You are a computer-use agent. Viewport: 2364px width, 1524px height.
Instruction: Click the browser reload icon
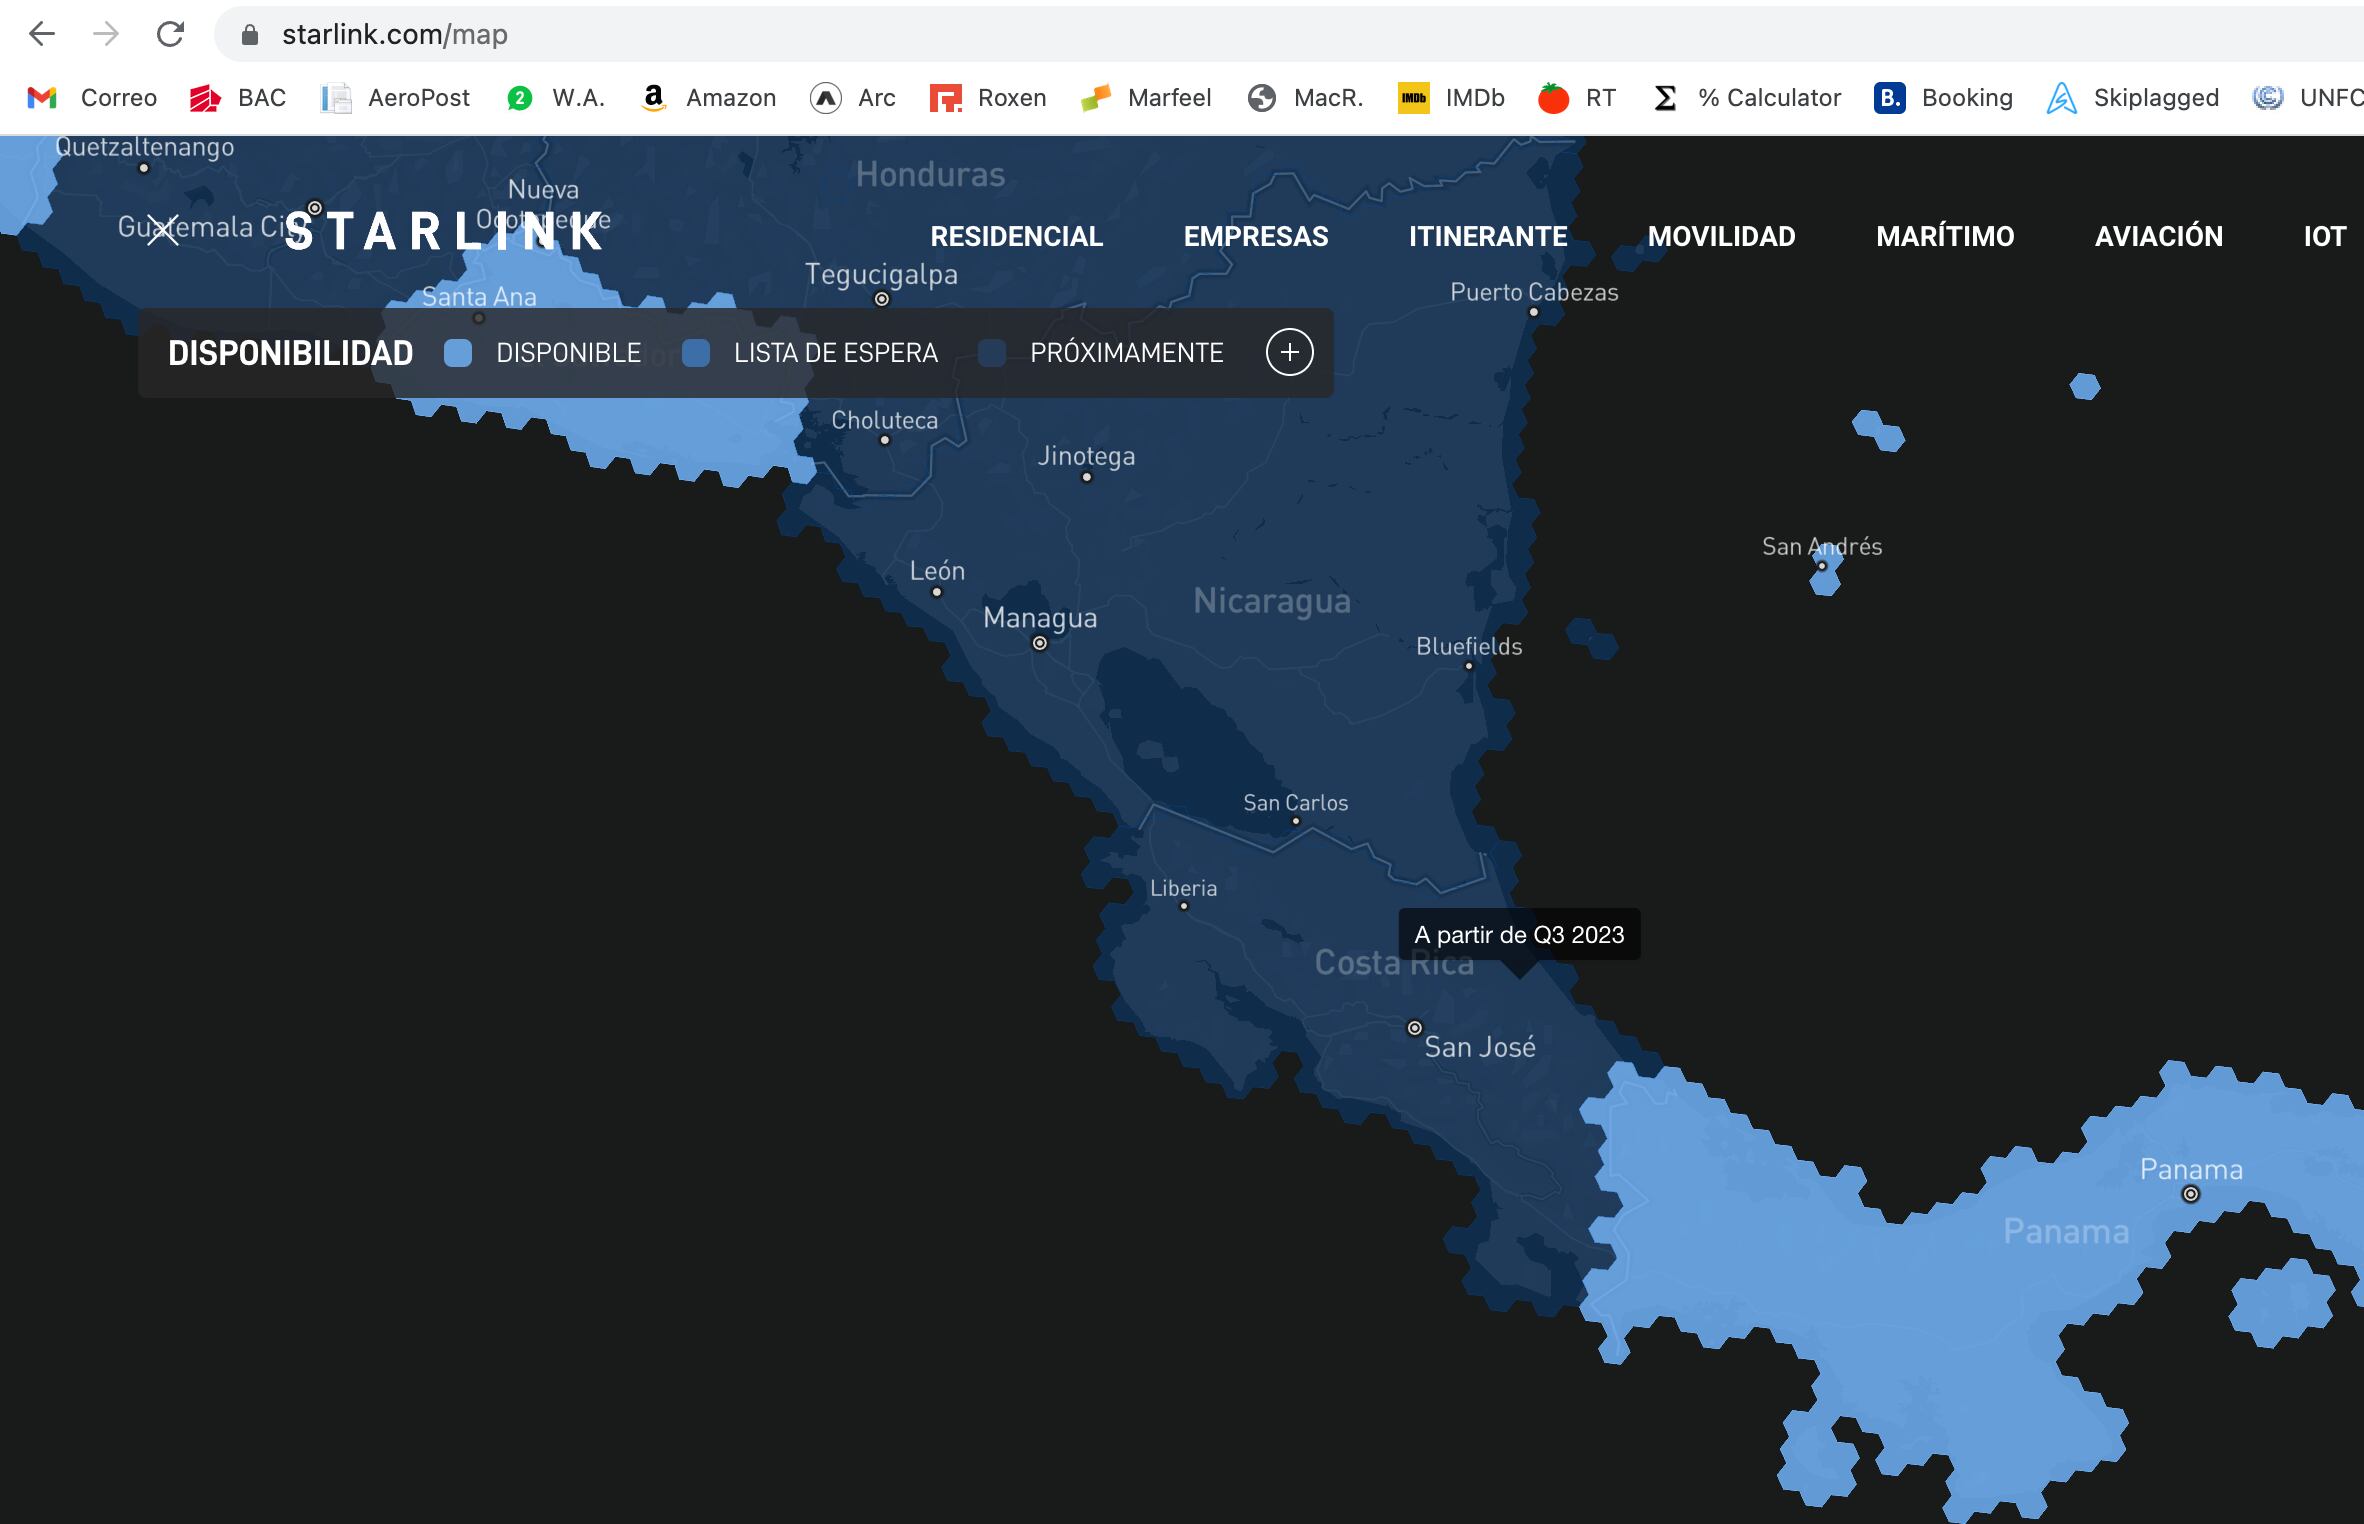[x=170, y=34]
